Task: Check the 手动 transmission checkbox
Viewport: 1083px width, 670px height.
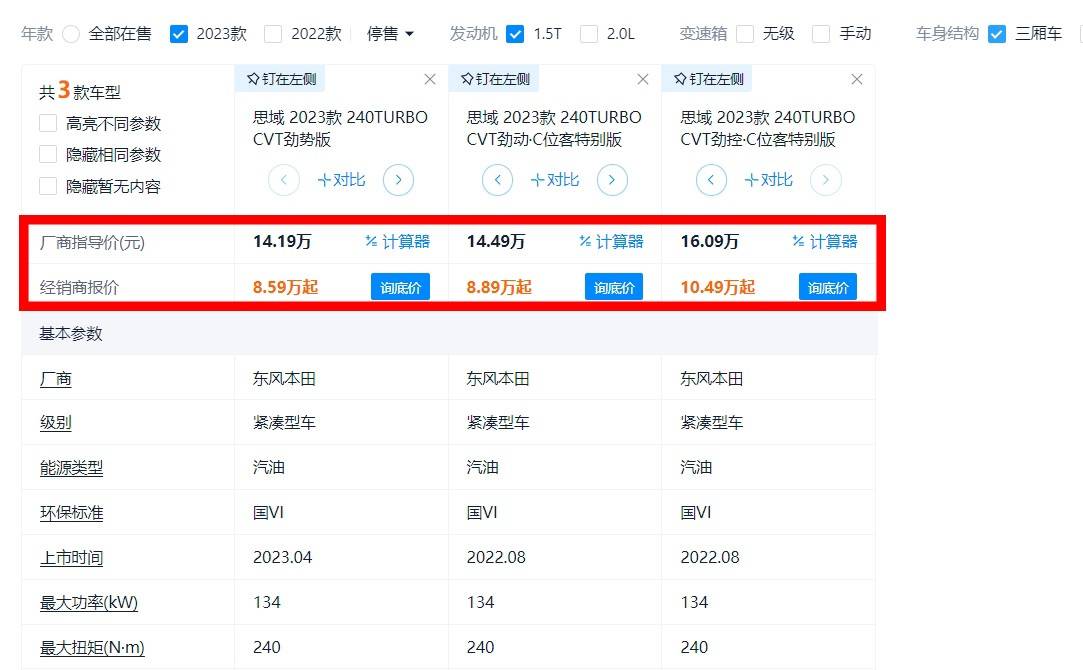Action: point(821,34)
